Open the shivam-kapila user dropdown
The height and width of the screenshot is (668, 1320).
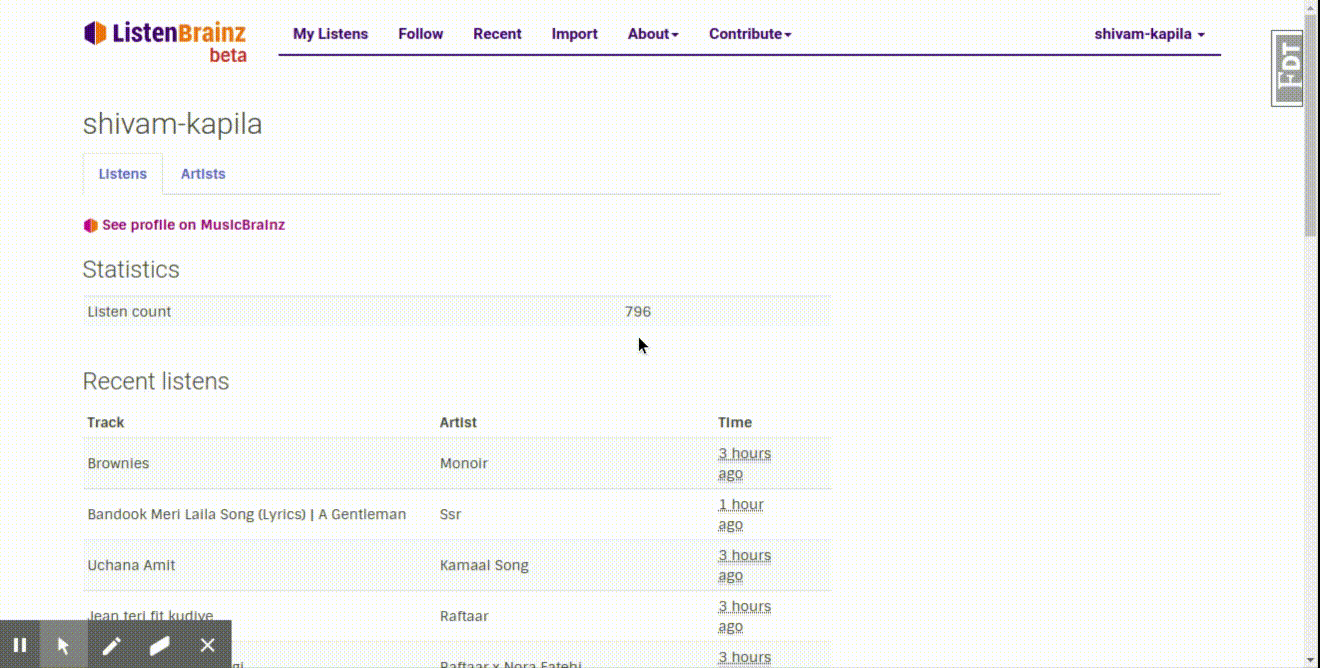(1149, 34)
